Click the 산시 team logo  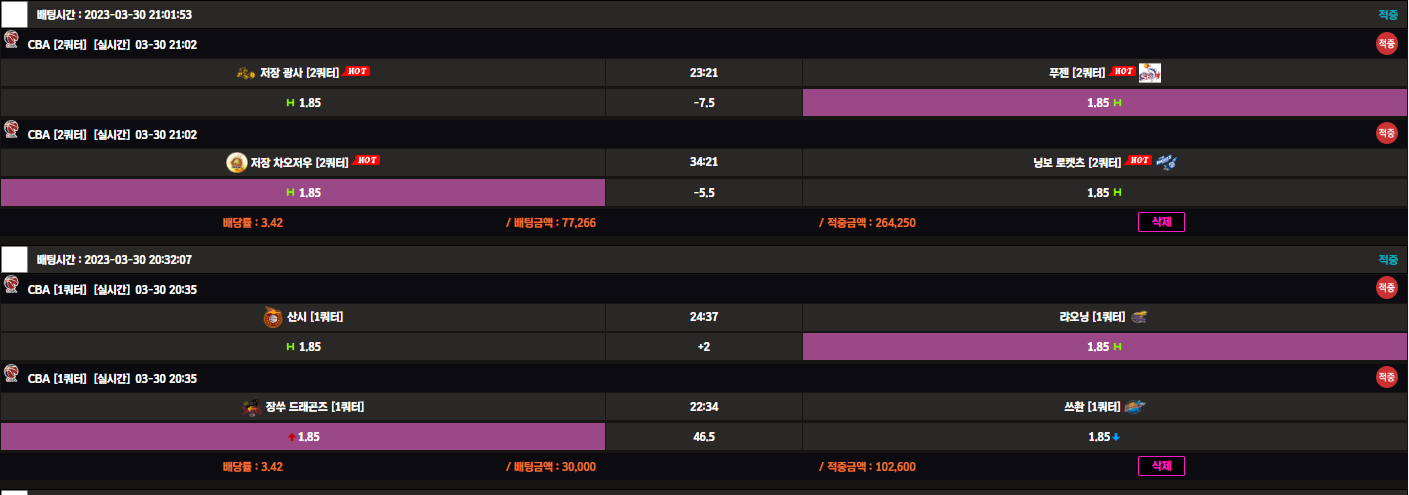pyautogui.click(x=272, y=318)
